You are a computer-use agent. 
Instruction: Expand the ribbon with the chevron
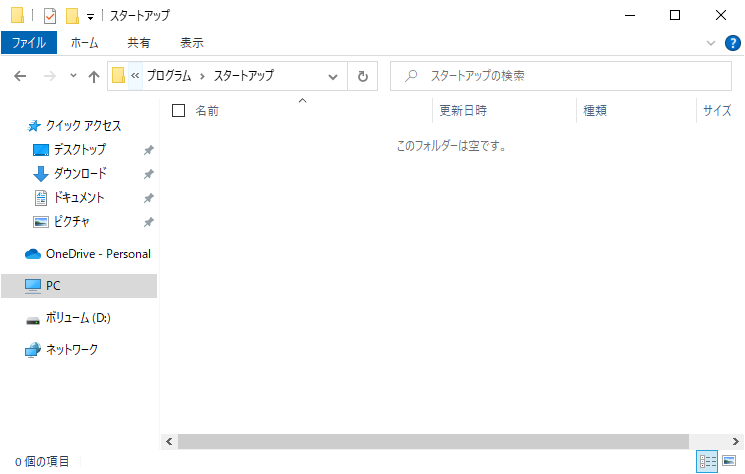(x=711, y=43)
